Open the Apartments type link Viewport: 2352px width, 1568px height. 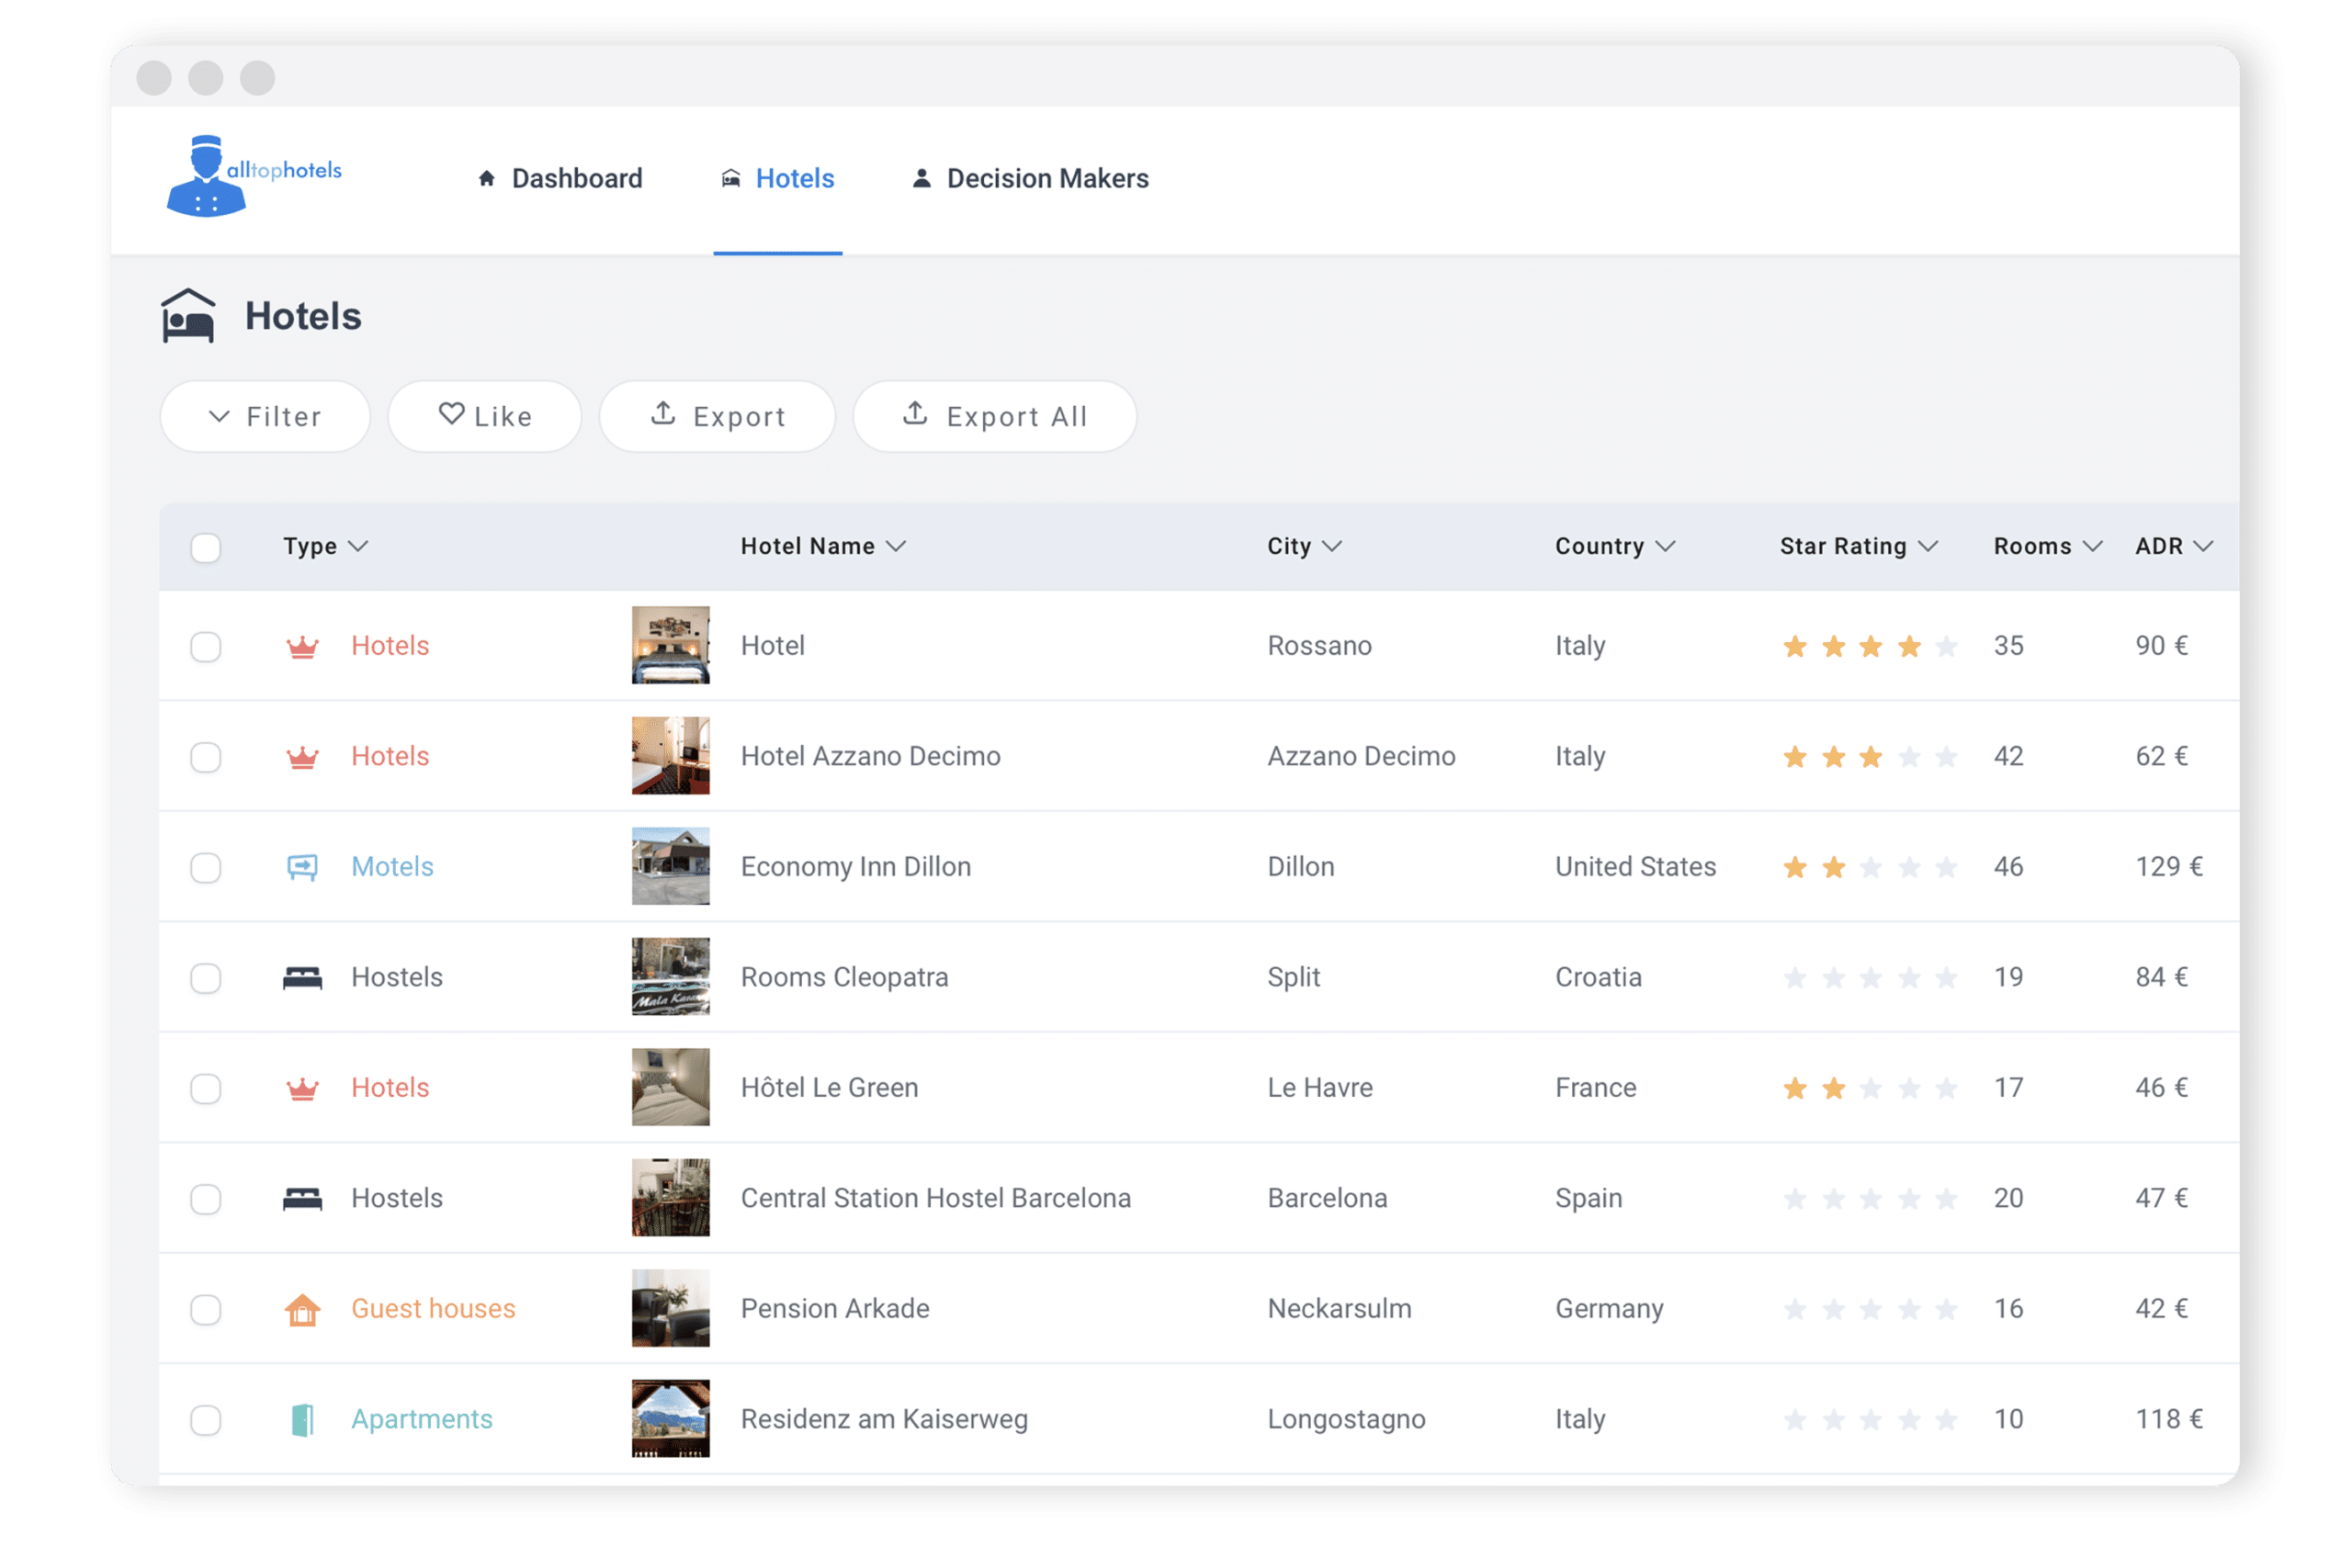point(421,1420)
